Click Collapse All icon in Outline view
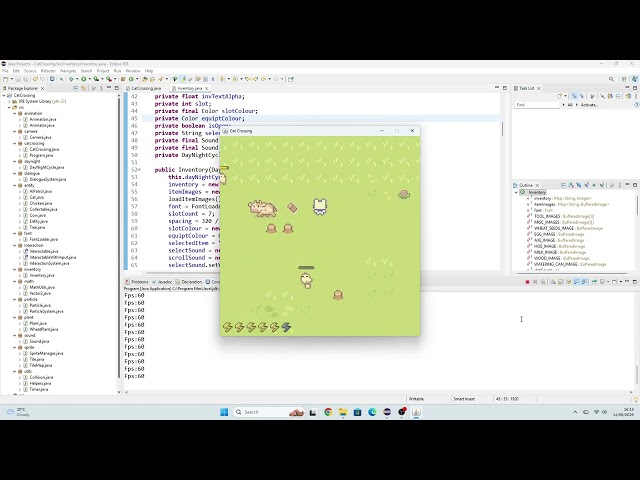 point(563,185)
